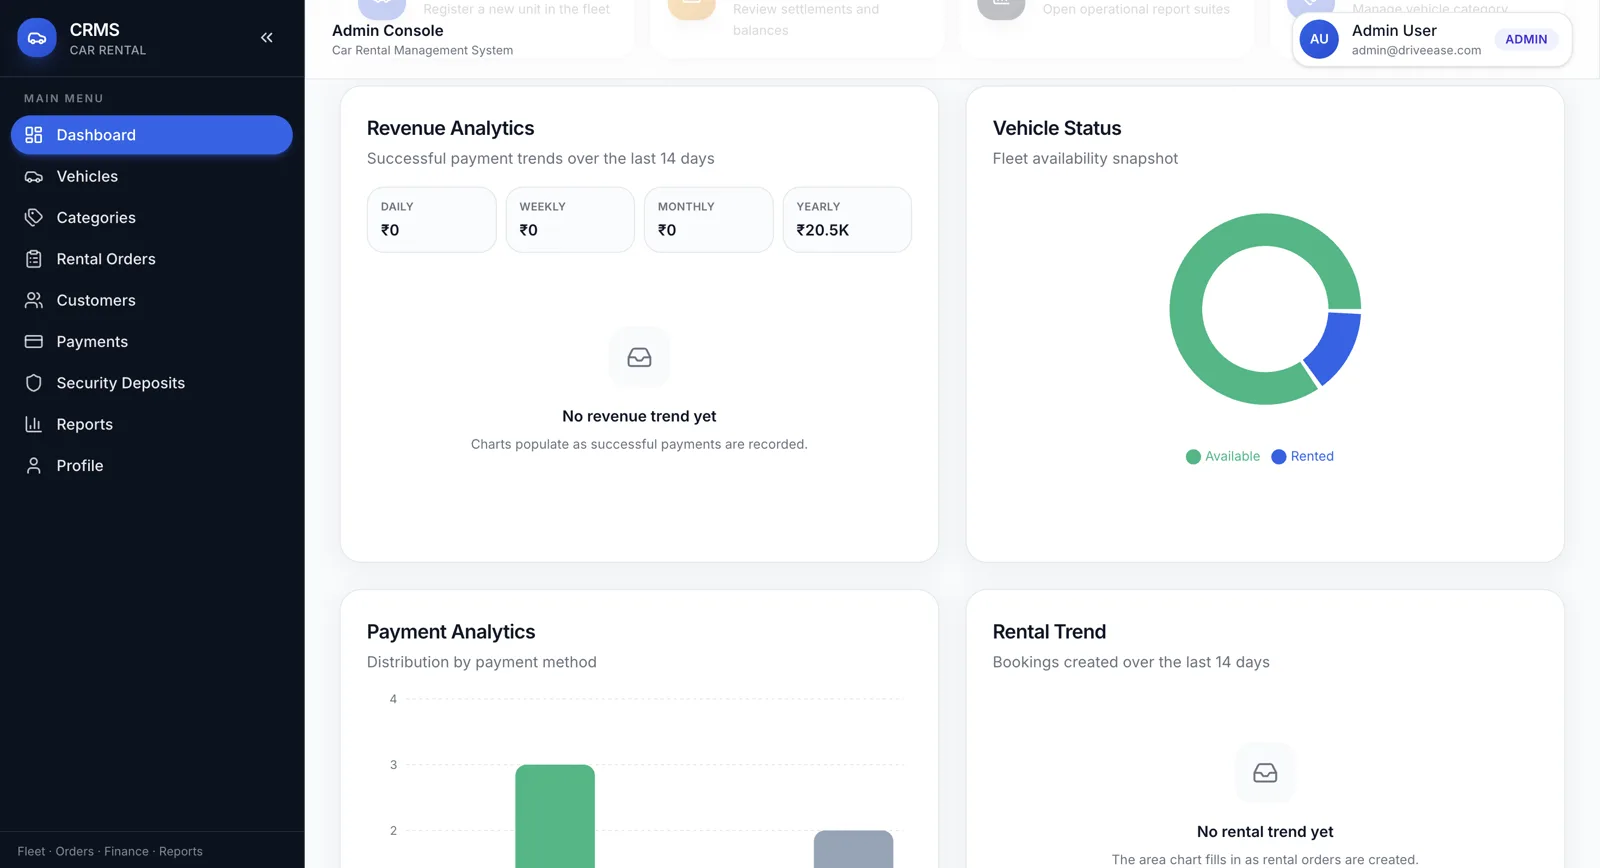
Task: Click the inbox icon above No revenue trend yet
Action: click(x=639, y=357)
